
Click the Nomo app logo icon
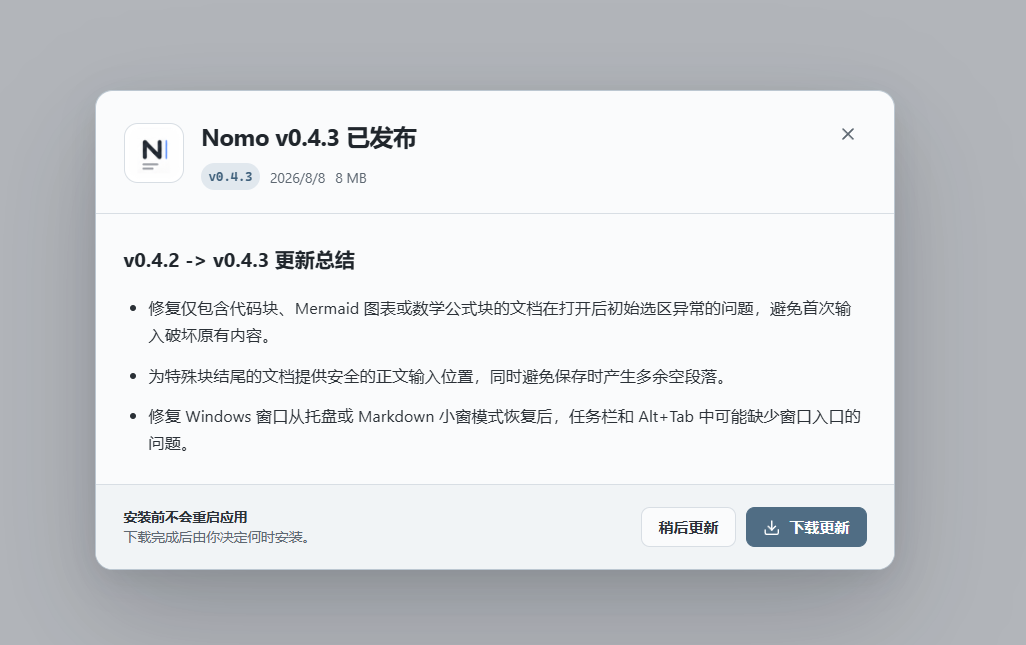tap(154, 153)
